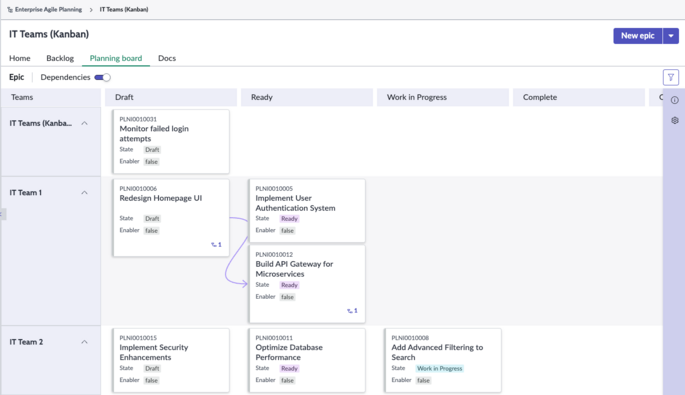Click dependency count on Build API Gateway card

352,311
